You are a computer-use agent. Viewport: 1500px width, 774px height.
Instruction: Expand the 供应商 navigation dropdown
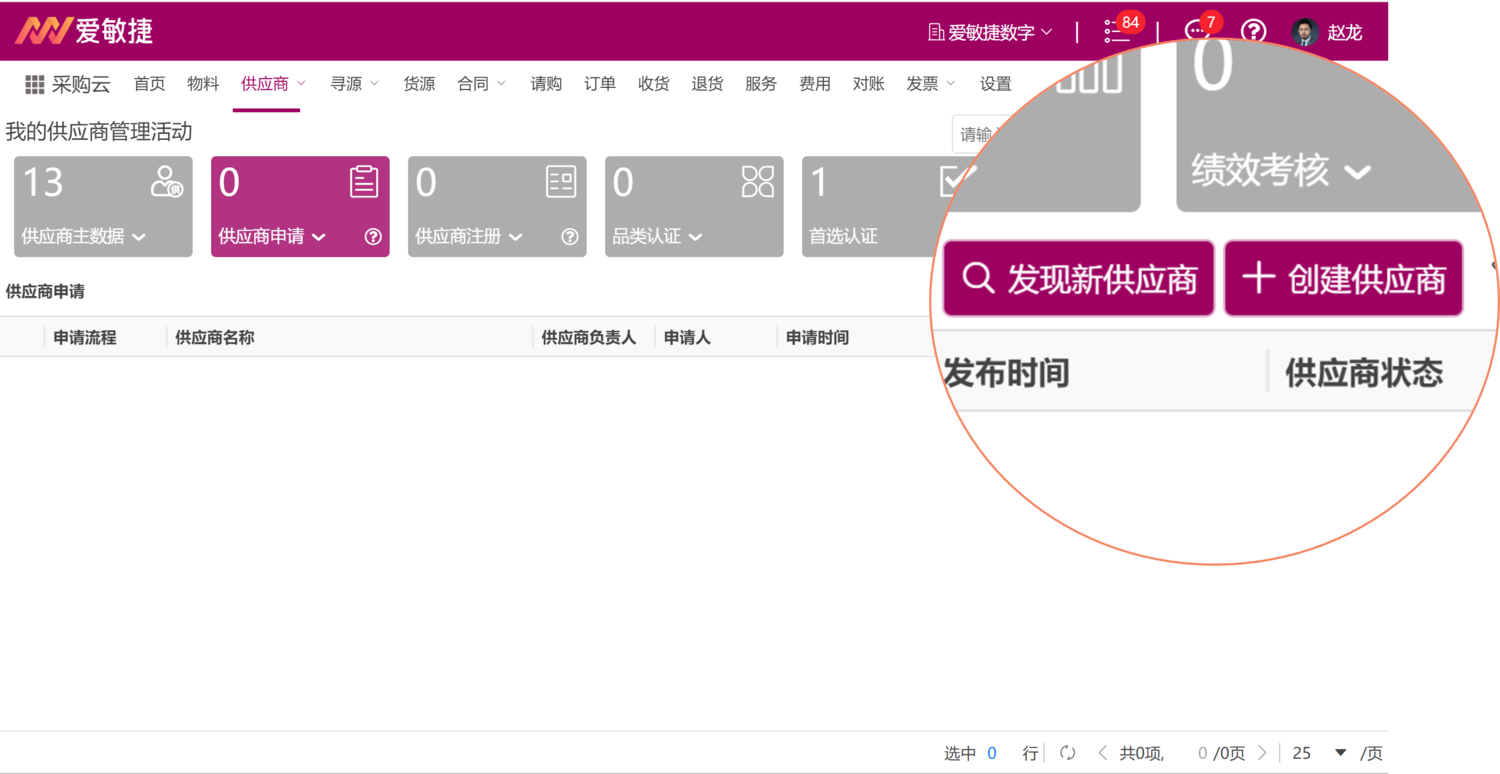301,84
